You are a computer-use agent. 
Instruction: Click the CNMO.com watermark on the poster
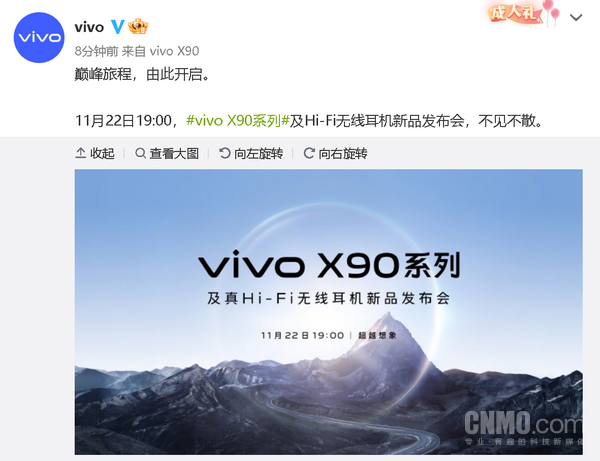click(523, 428)
